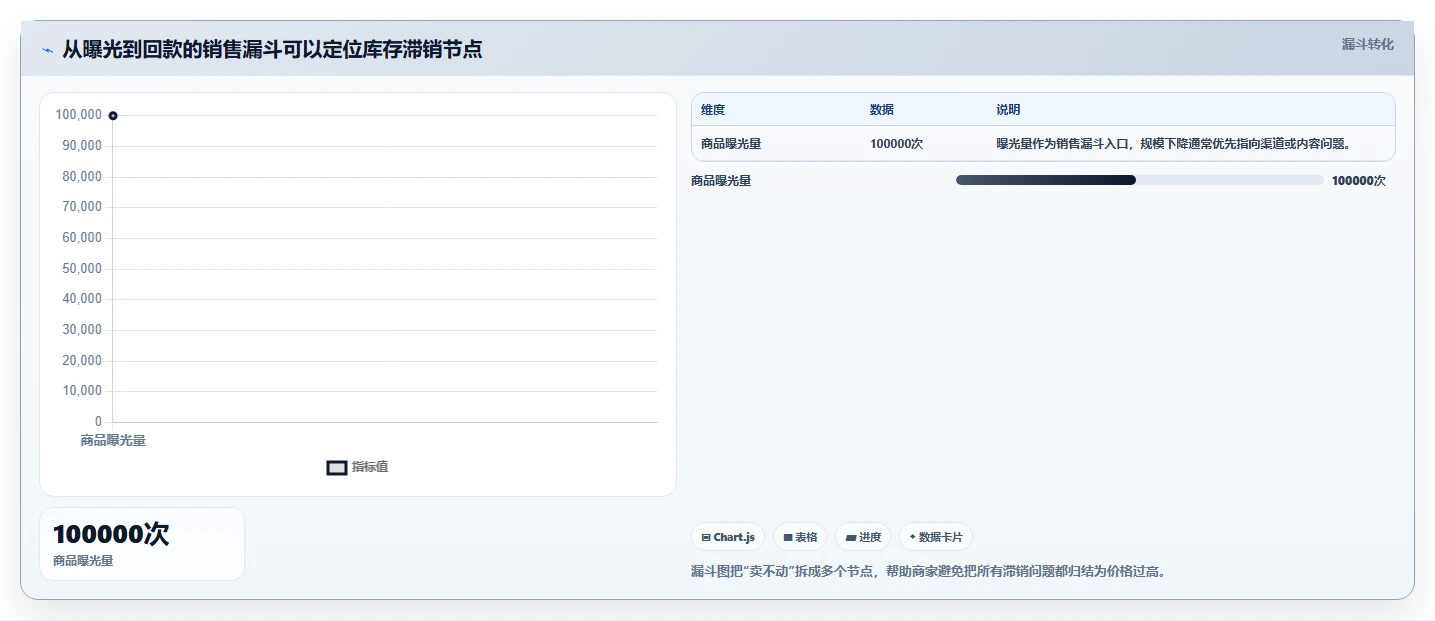This screenshot has width=1435, height=621.
Task: Click the 数据 column header
Action: click(882, 110)
